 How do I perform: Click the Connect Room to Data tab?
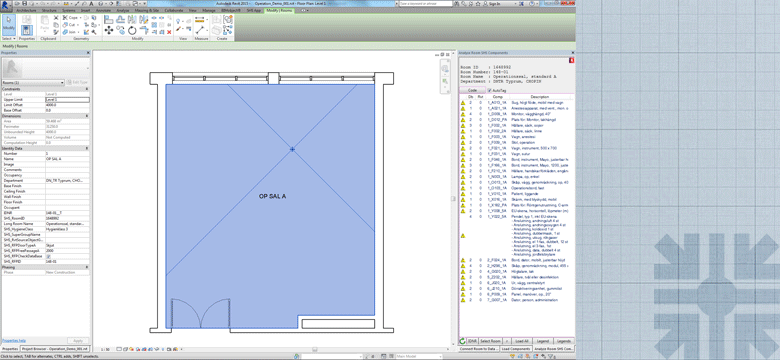coord(479,349)
